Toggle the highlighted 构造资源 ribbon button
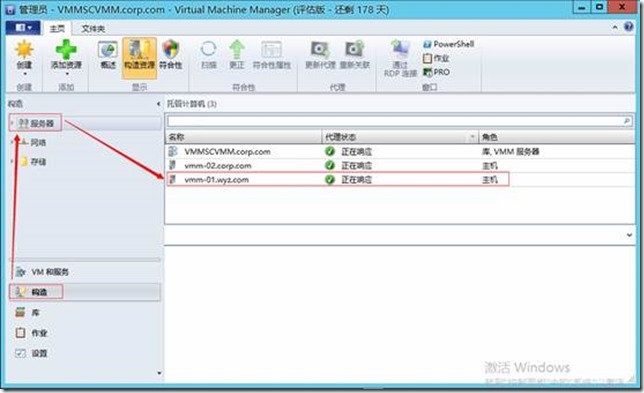The height and width of the screenshot is (393, 644). coord(139,57)
